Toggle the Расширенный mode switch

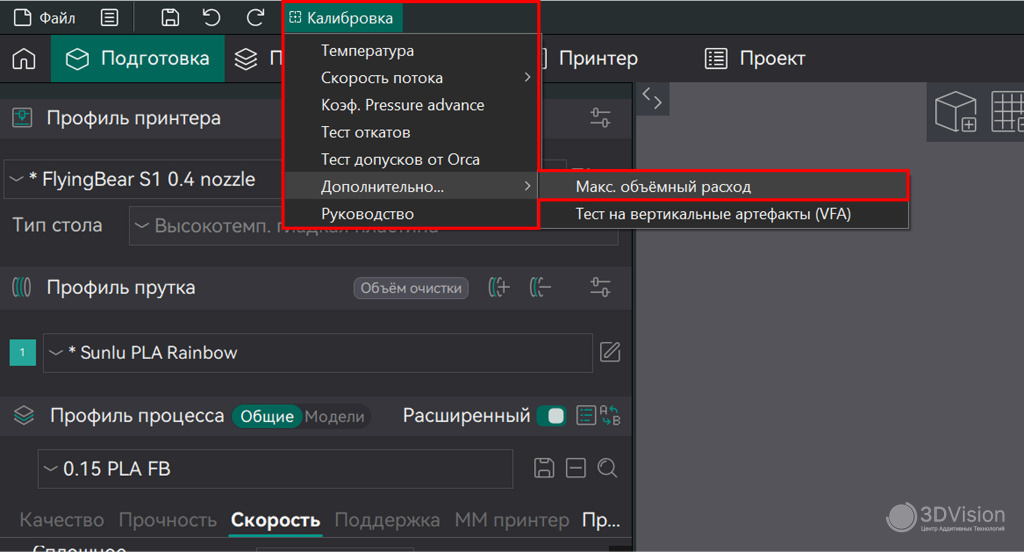click(x=552, y=416)
